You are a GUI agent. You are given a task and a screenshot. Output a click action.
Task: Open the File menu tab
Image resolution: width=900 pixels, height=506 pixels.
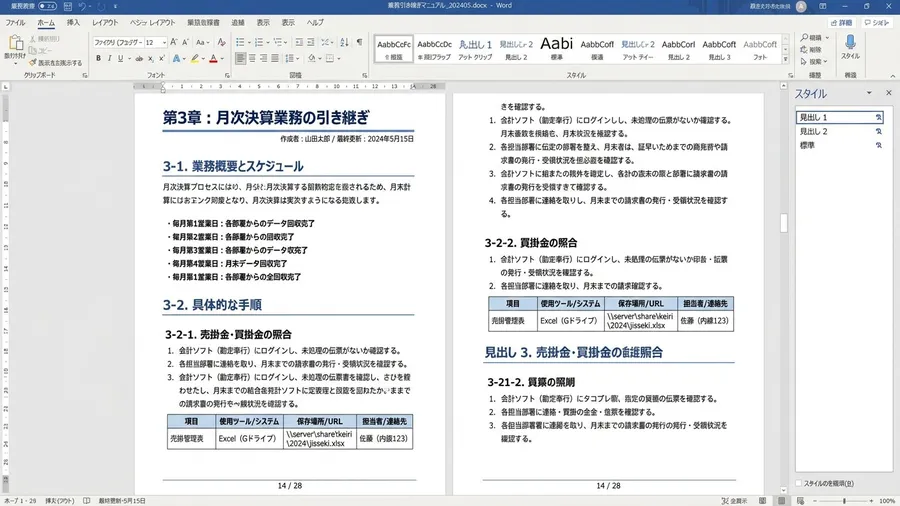pos(15,22)
